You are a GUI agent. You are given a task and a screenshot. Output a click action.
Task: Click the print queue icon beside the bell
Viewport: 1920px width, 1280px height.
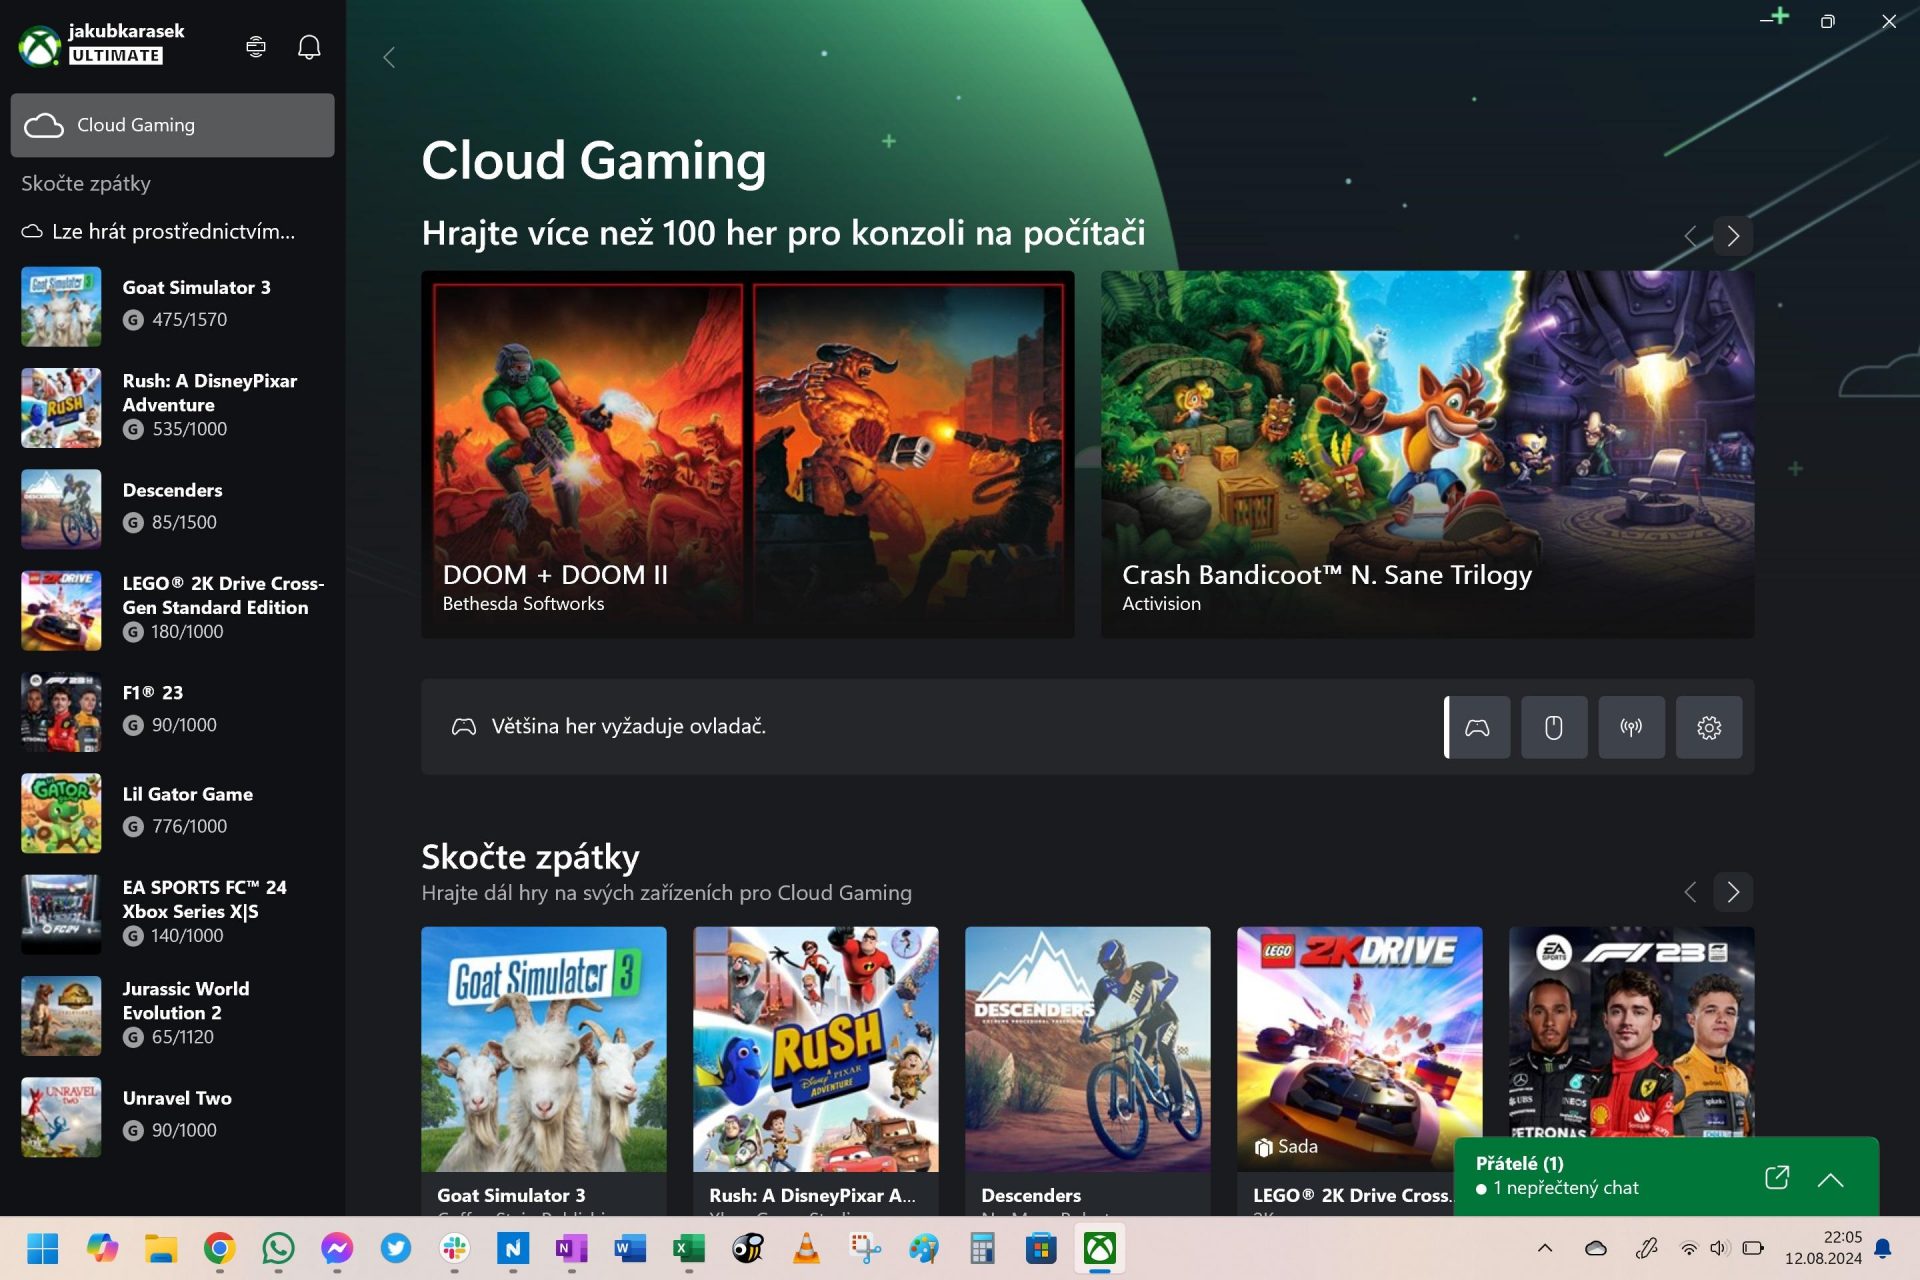256,47
